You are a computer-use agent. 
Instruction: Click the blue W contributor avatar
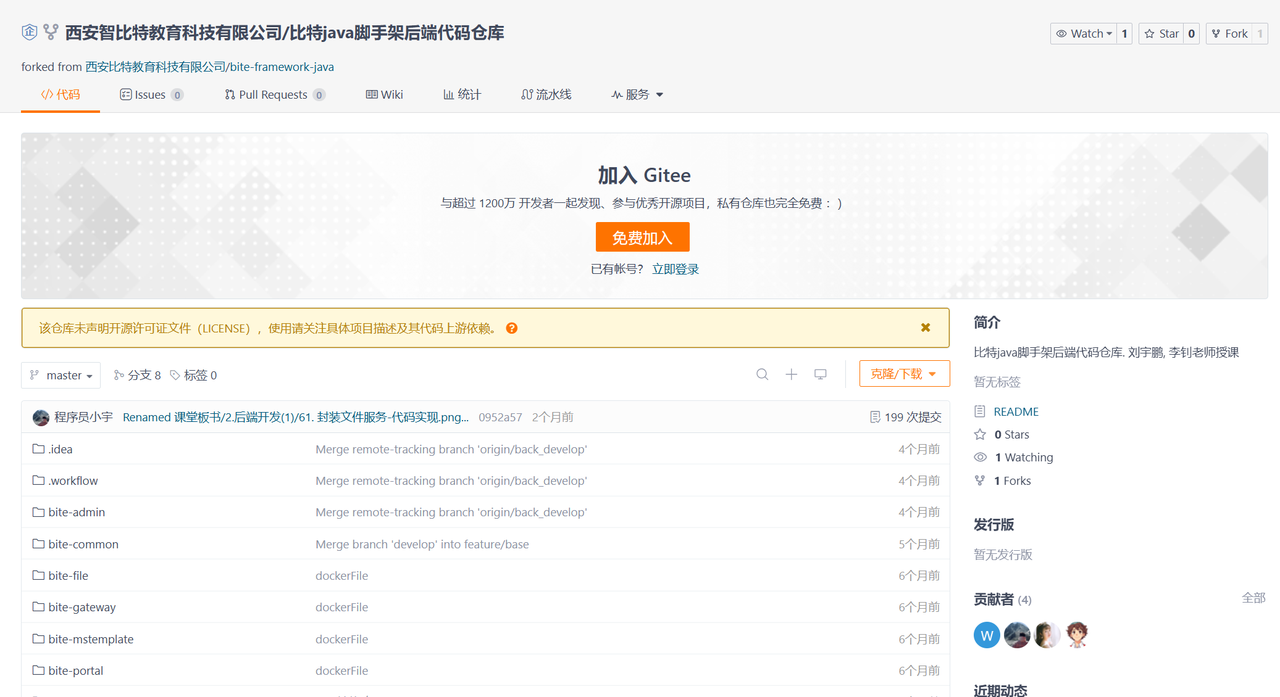pos(987,635)
